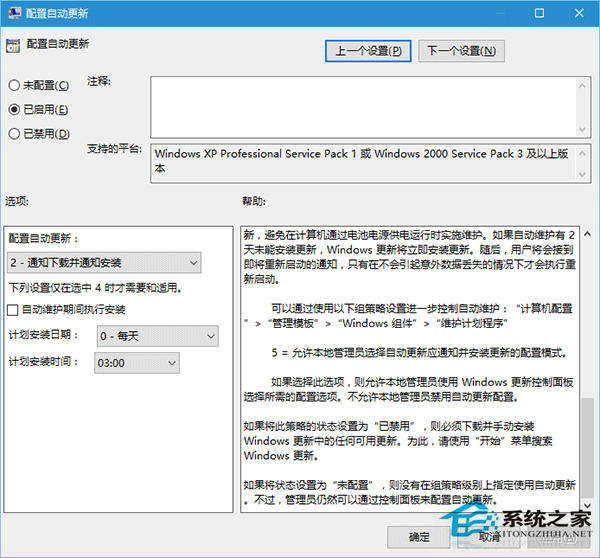Open the 计划安装时间 dropdown showing 03:00
The width and height of the screenshot is (600, 558).
(x=137, y=362)
